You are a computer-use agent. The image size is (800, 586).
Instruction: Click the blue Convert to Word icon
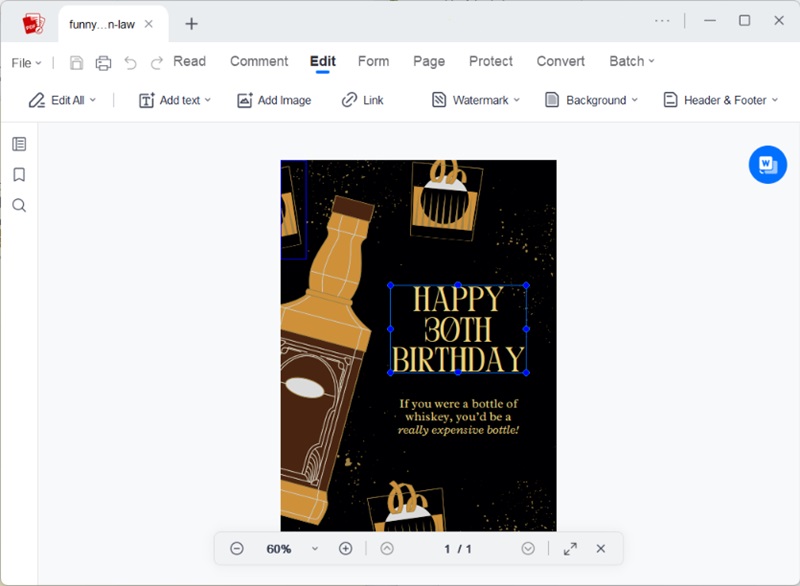click(x=767, y=164)
